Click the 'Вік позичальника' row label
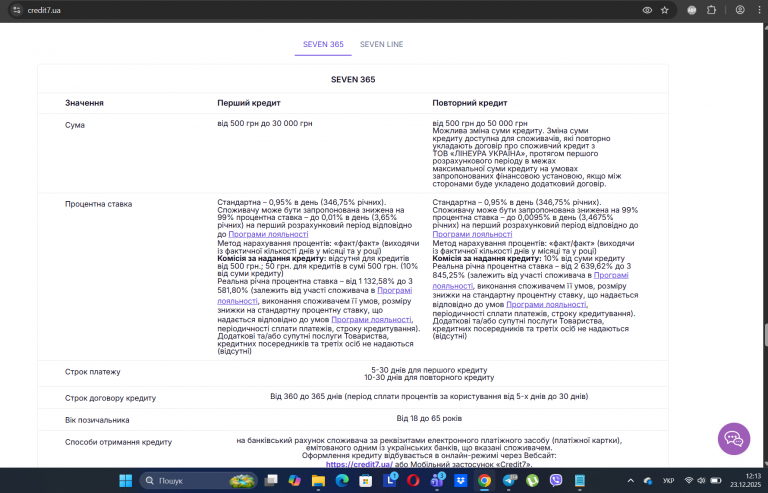The height and width of the screenshot is (493, 768). coord(97,420)
